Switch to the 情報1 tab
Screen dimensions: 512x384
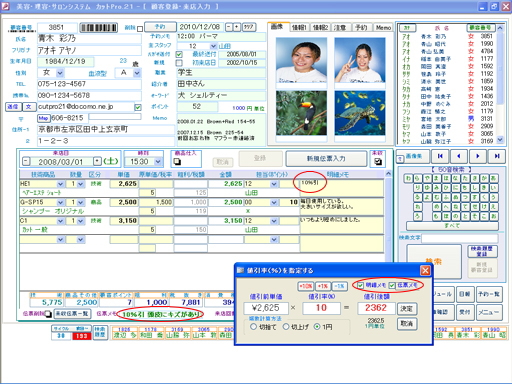pyautogui.click(x=299, y=27)
